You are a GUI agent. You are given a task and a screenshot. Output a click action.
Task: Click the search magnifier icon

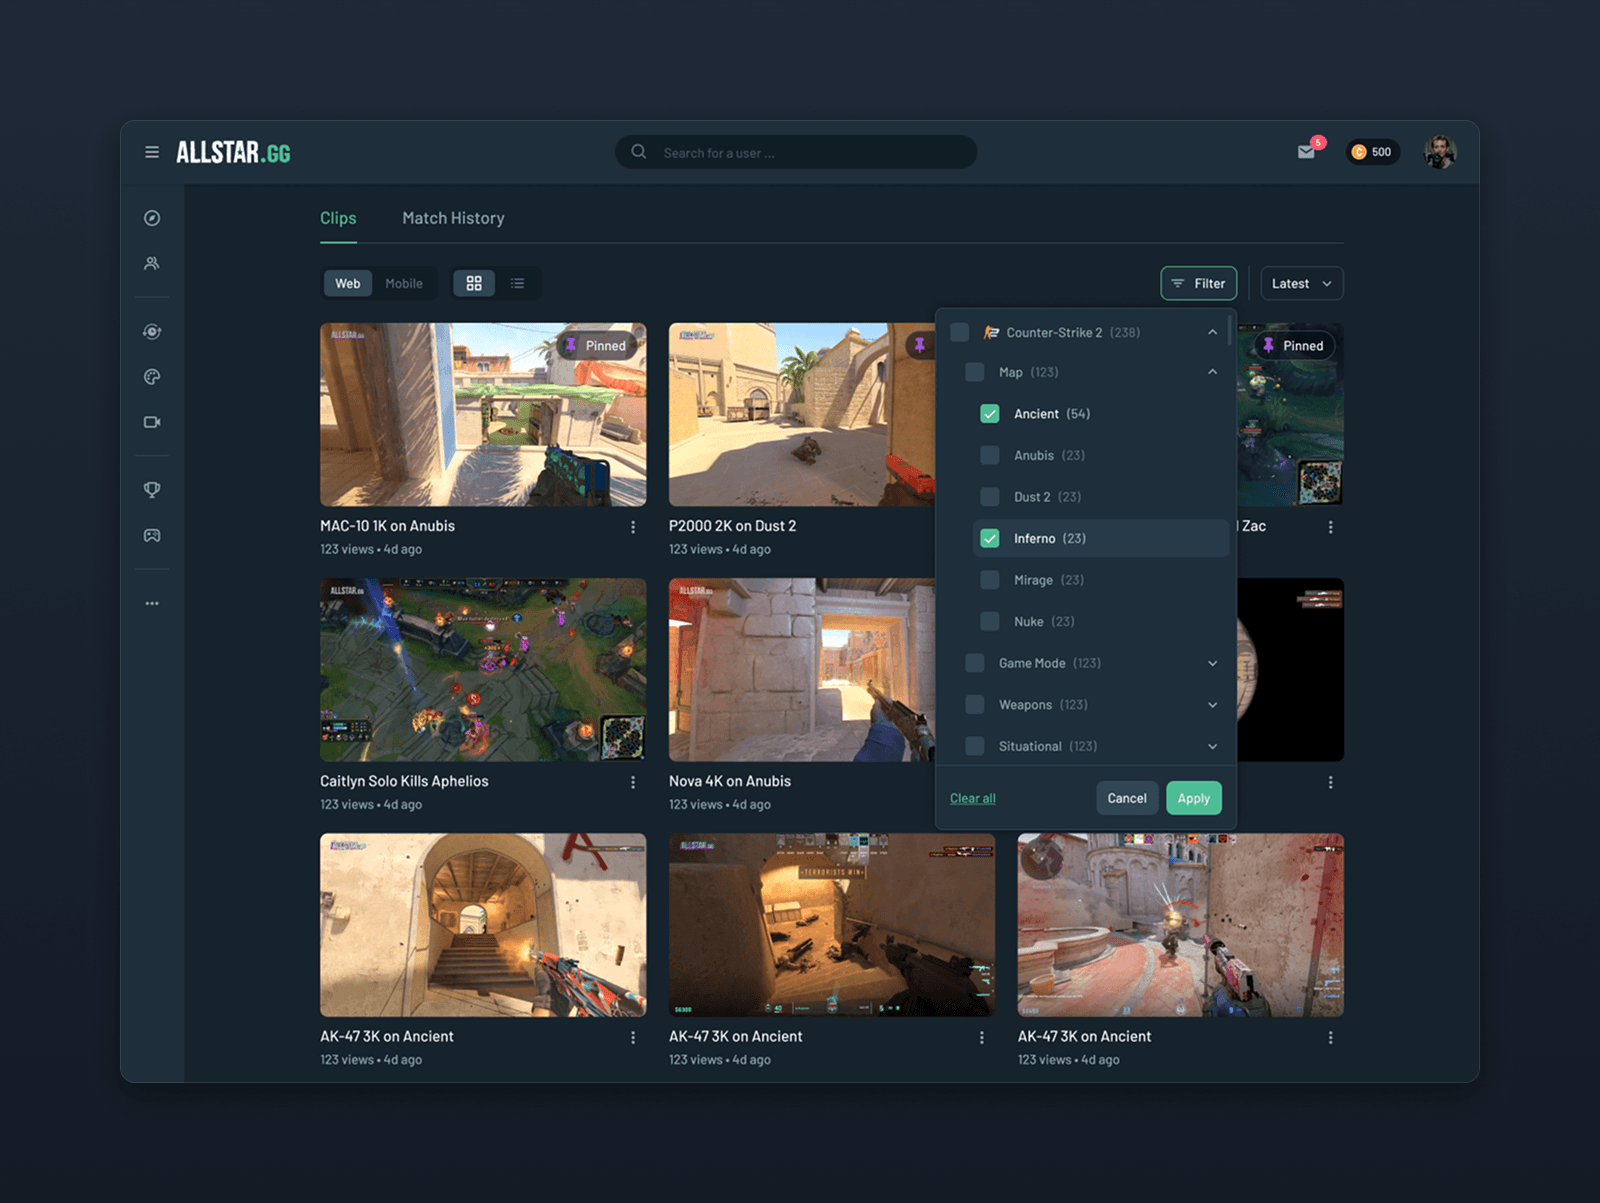click(638, 152)
